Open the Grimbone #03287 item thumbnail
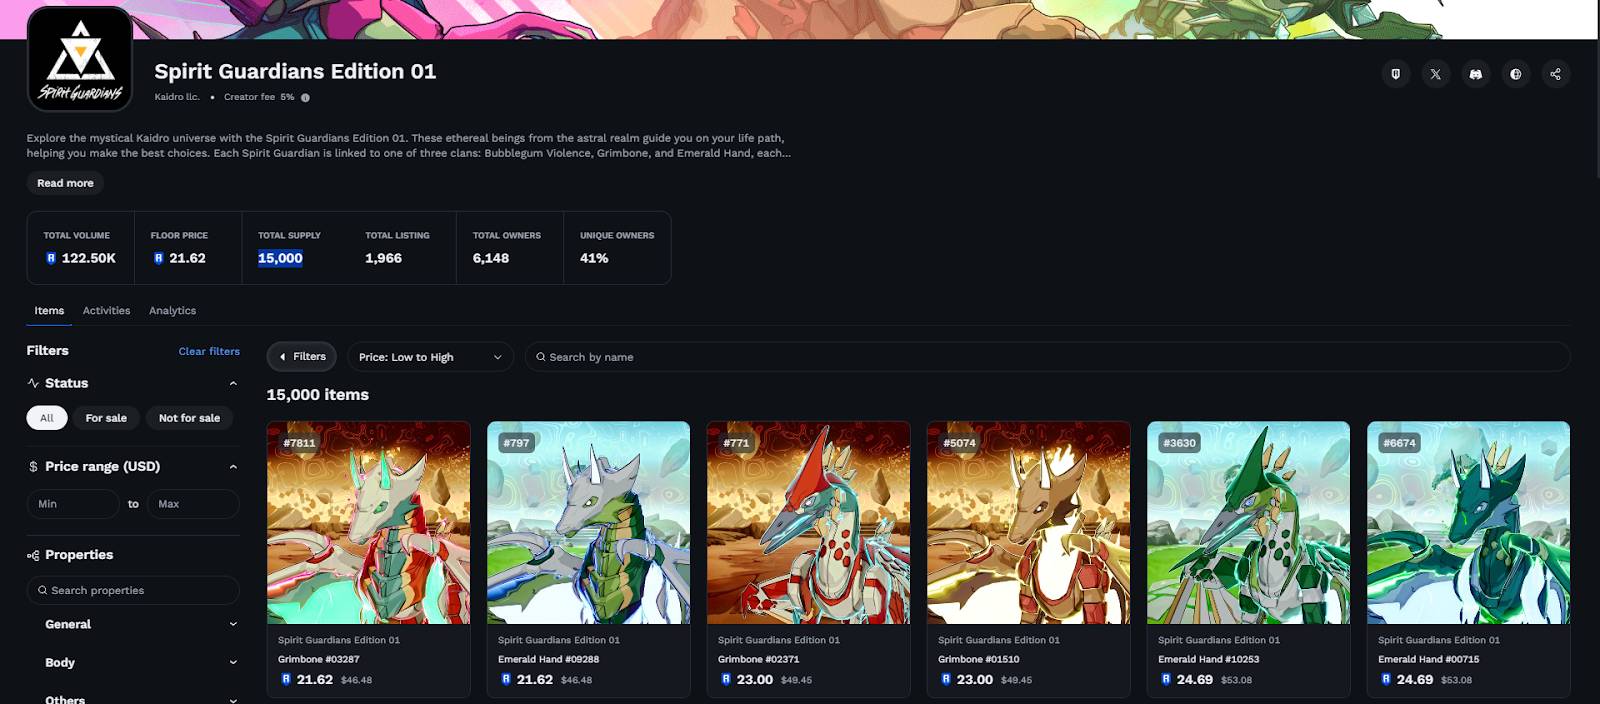This screenshot has width=1600, height=704. click(x=368, y=523)
